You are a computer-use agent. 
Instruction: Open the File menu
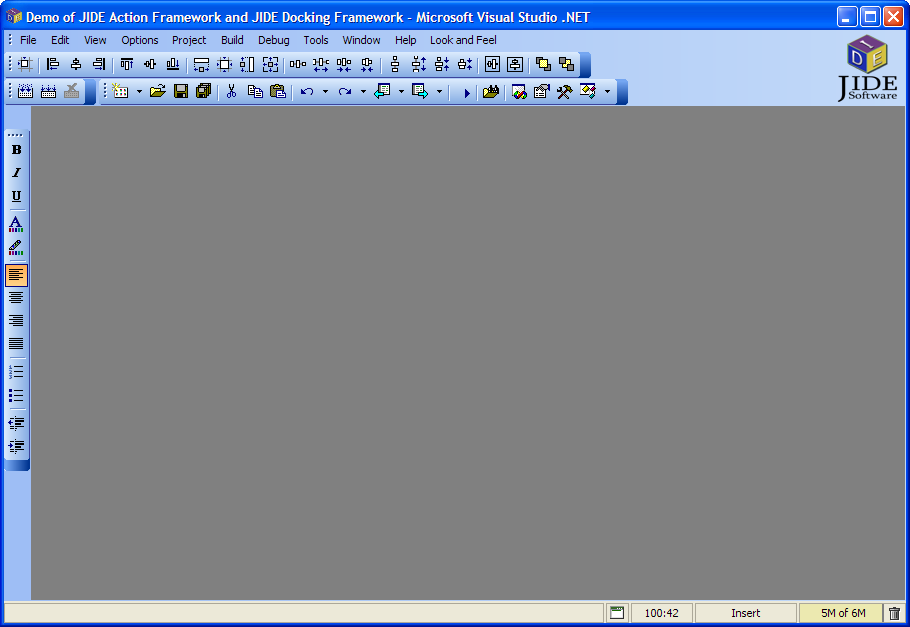28,40
